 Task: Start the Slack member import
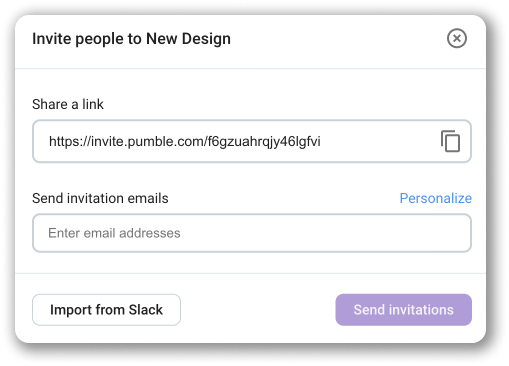click(x=106, y=310)
